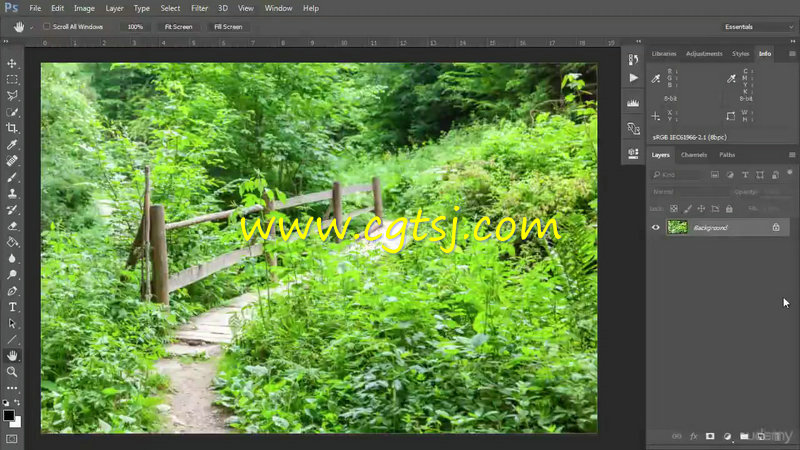Viewport: 800px width, 450px height.
Task: Select the Clone Stamp tool
Action: (12, 193)
